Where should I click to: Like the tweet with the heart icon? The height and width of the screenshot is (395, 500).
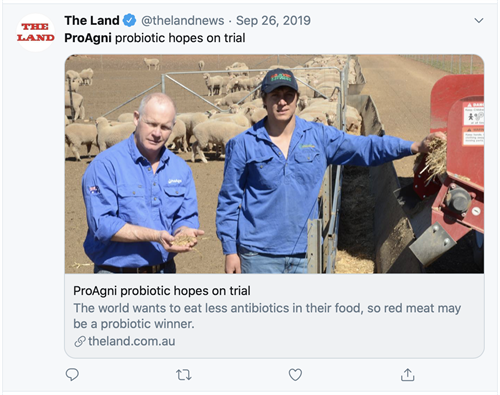point(295,375)
